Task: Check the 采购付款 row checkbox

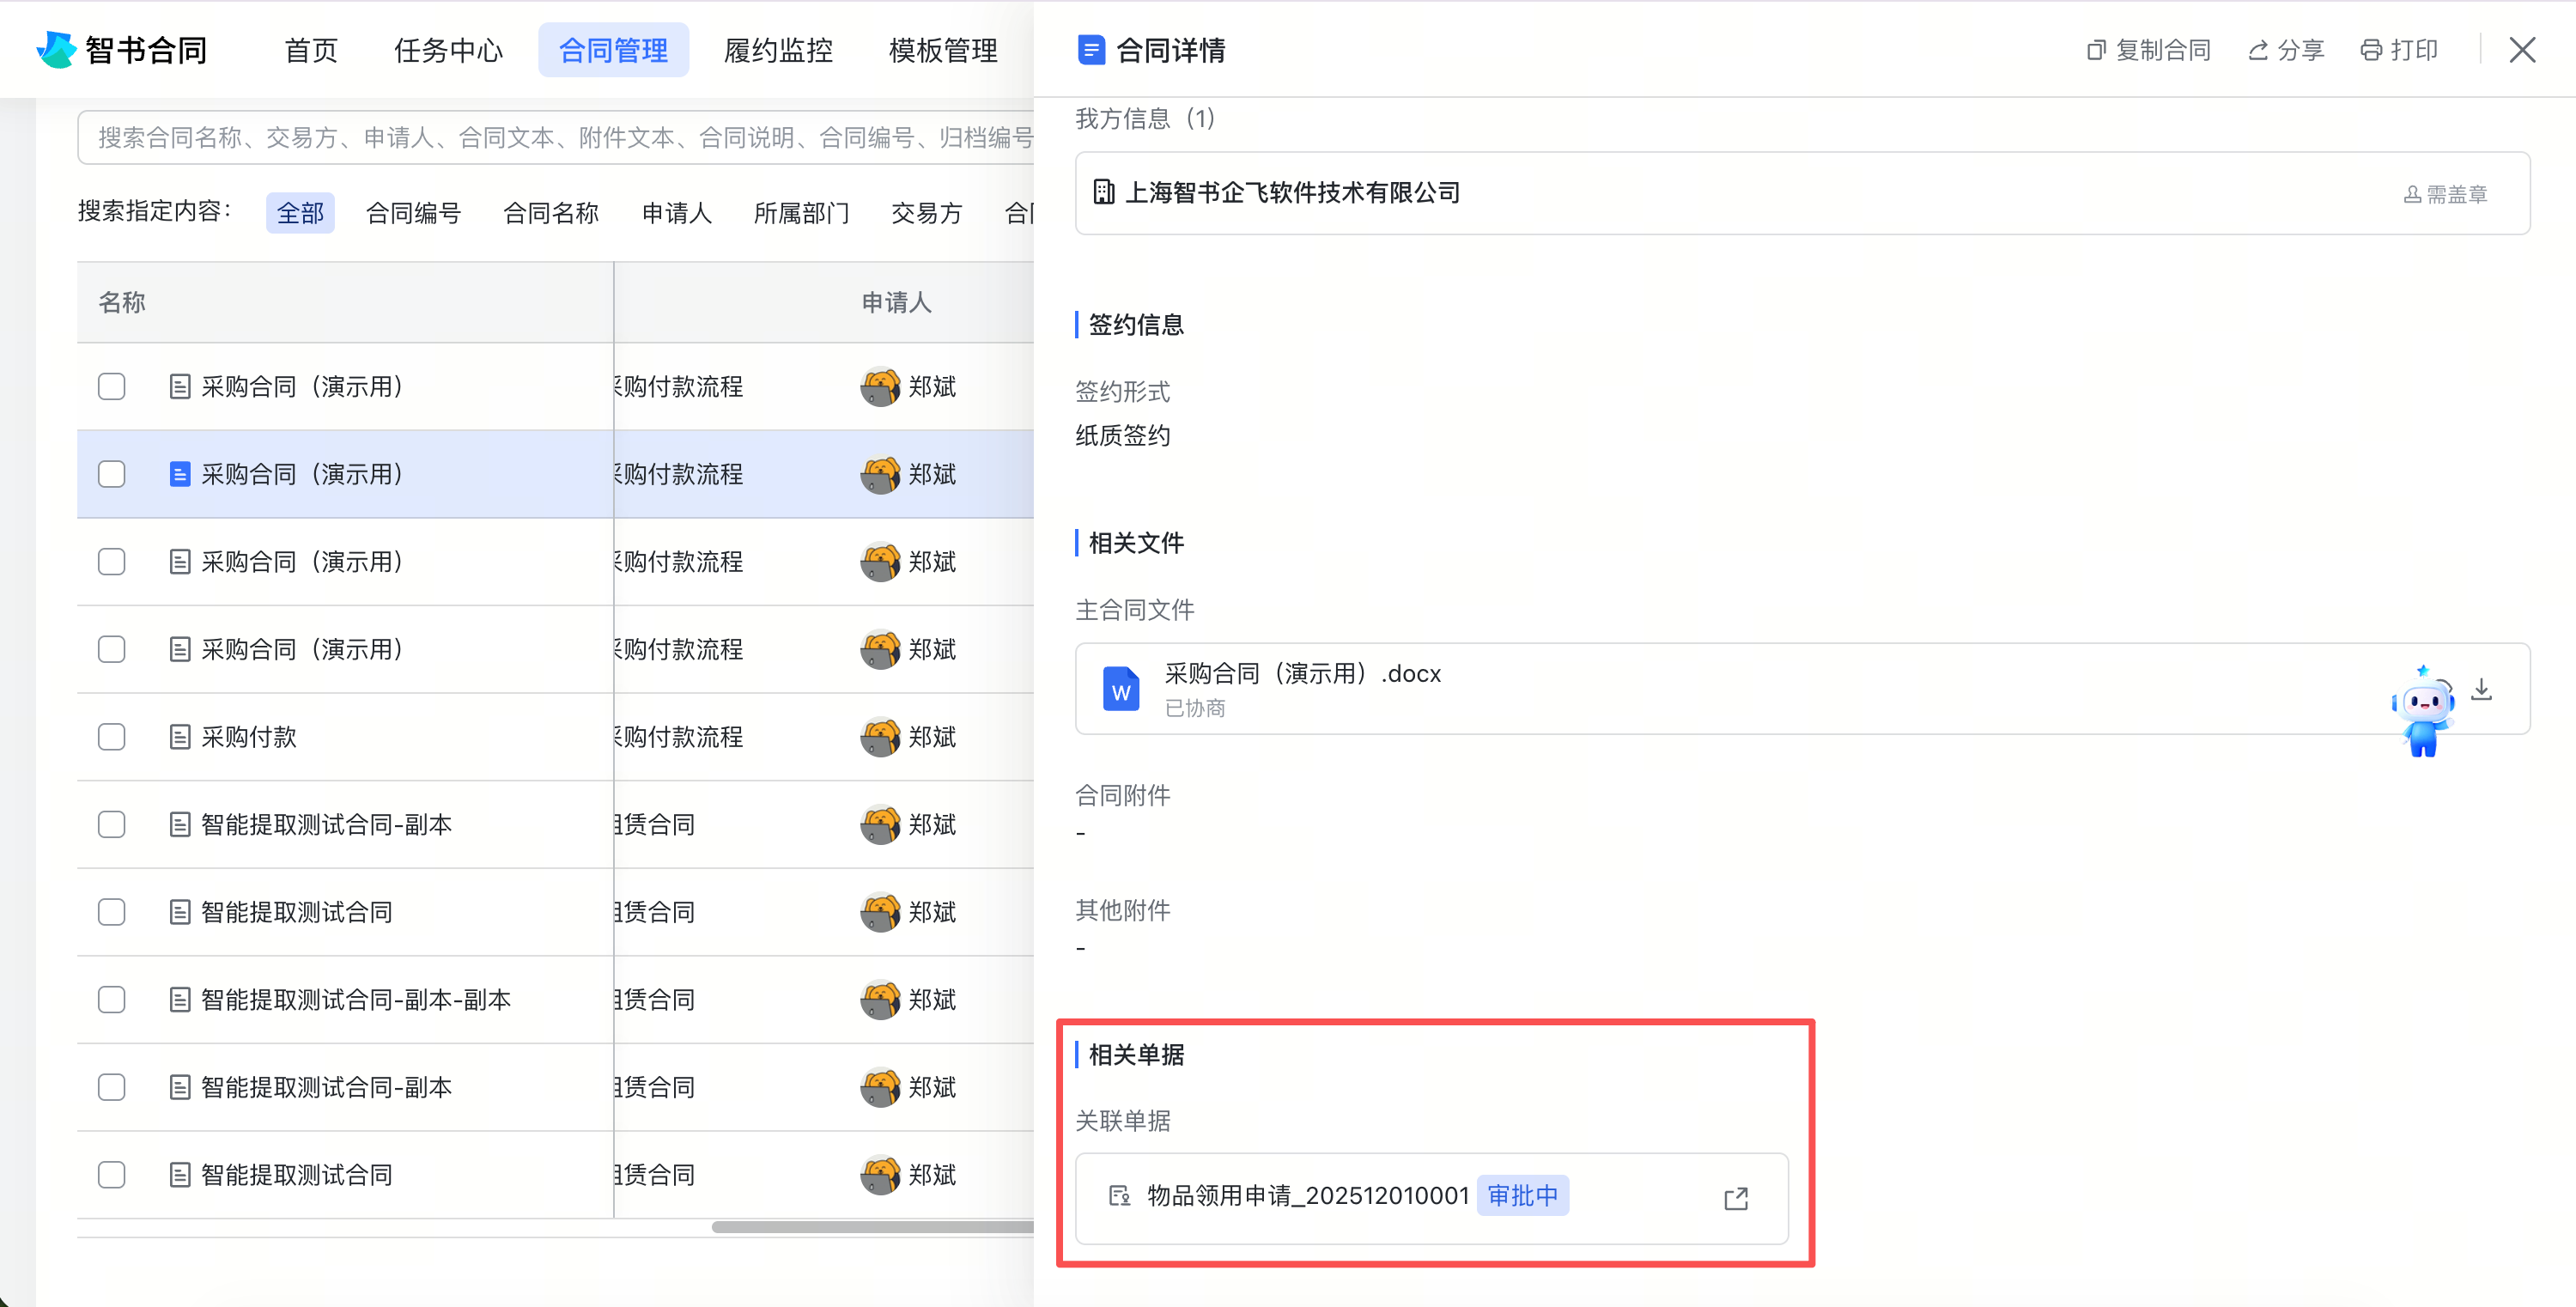Action: click(111, 737)
